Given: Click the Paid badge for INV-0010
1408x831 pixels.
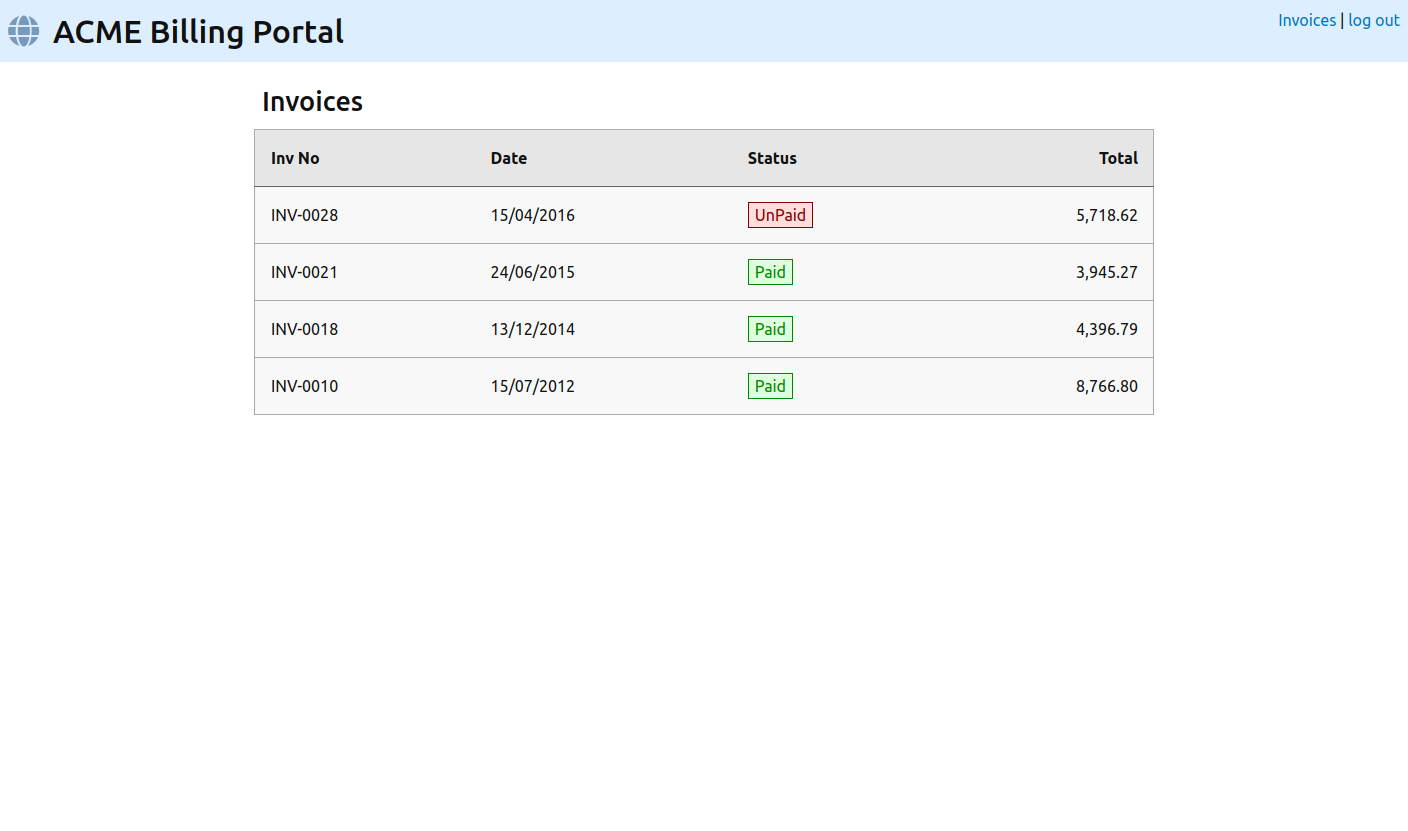Looking at the screenshot, I should coord(770,386).
